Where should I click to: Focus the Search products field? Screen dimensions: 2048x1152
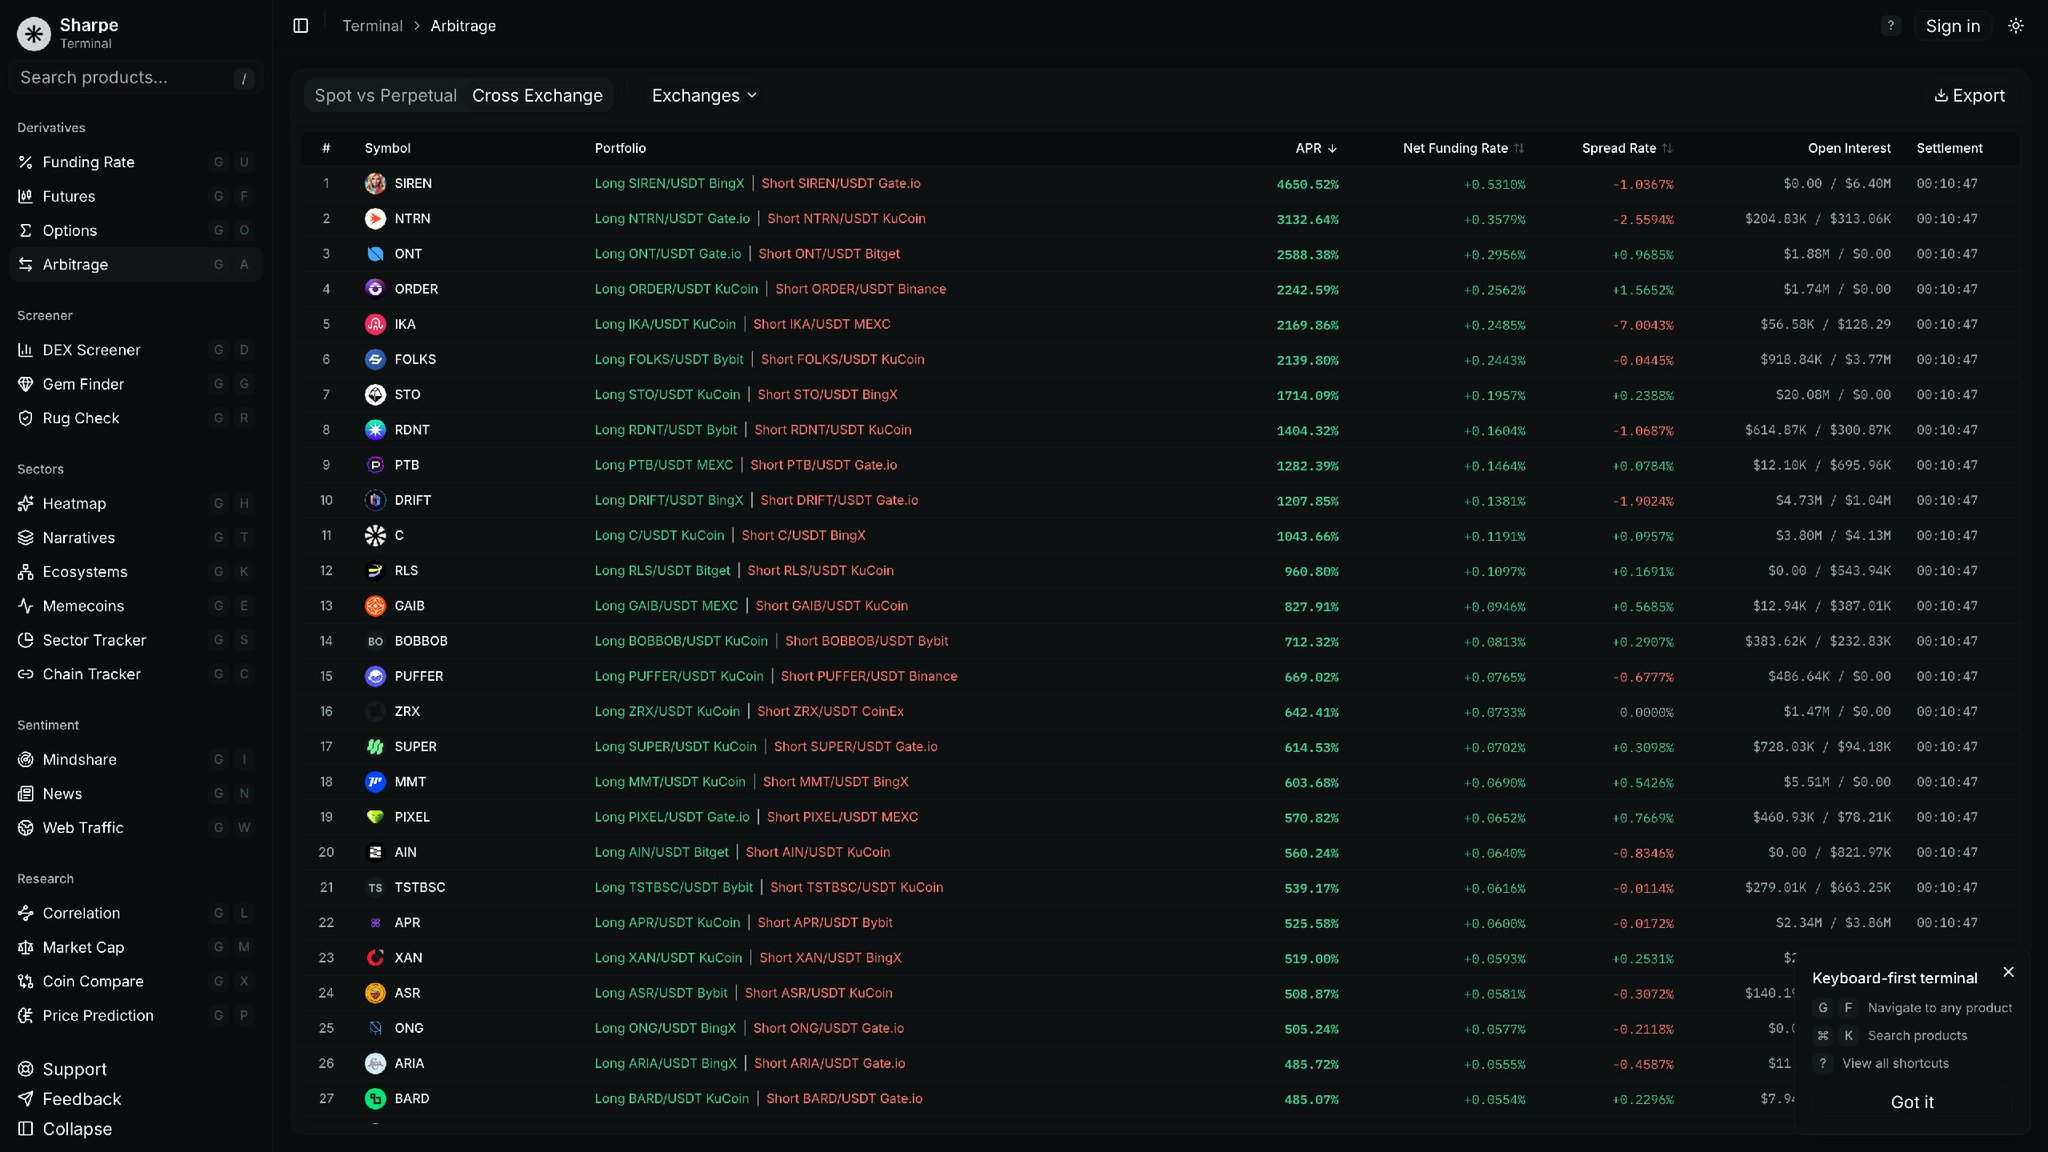120,78
